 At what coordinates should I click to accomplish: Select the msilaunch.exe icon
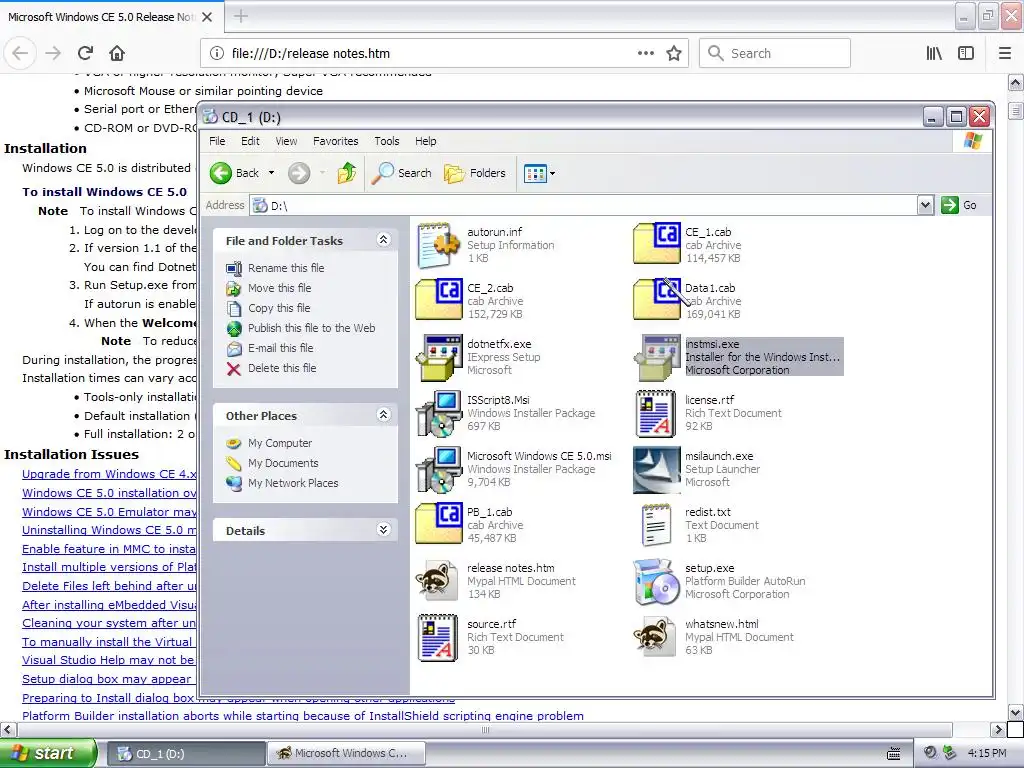pos(656,470)
